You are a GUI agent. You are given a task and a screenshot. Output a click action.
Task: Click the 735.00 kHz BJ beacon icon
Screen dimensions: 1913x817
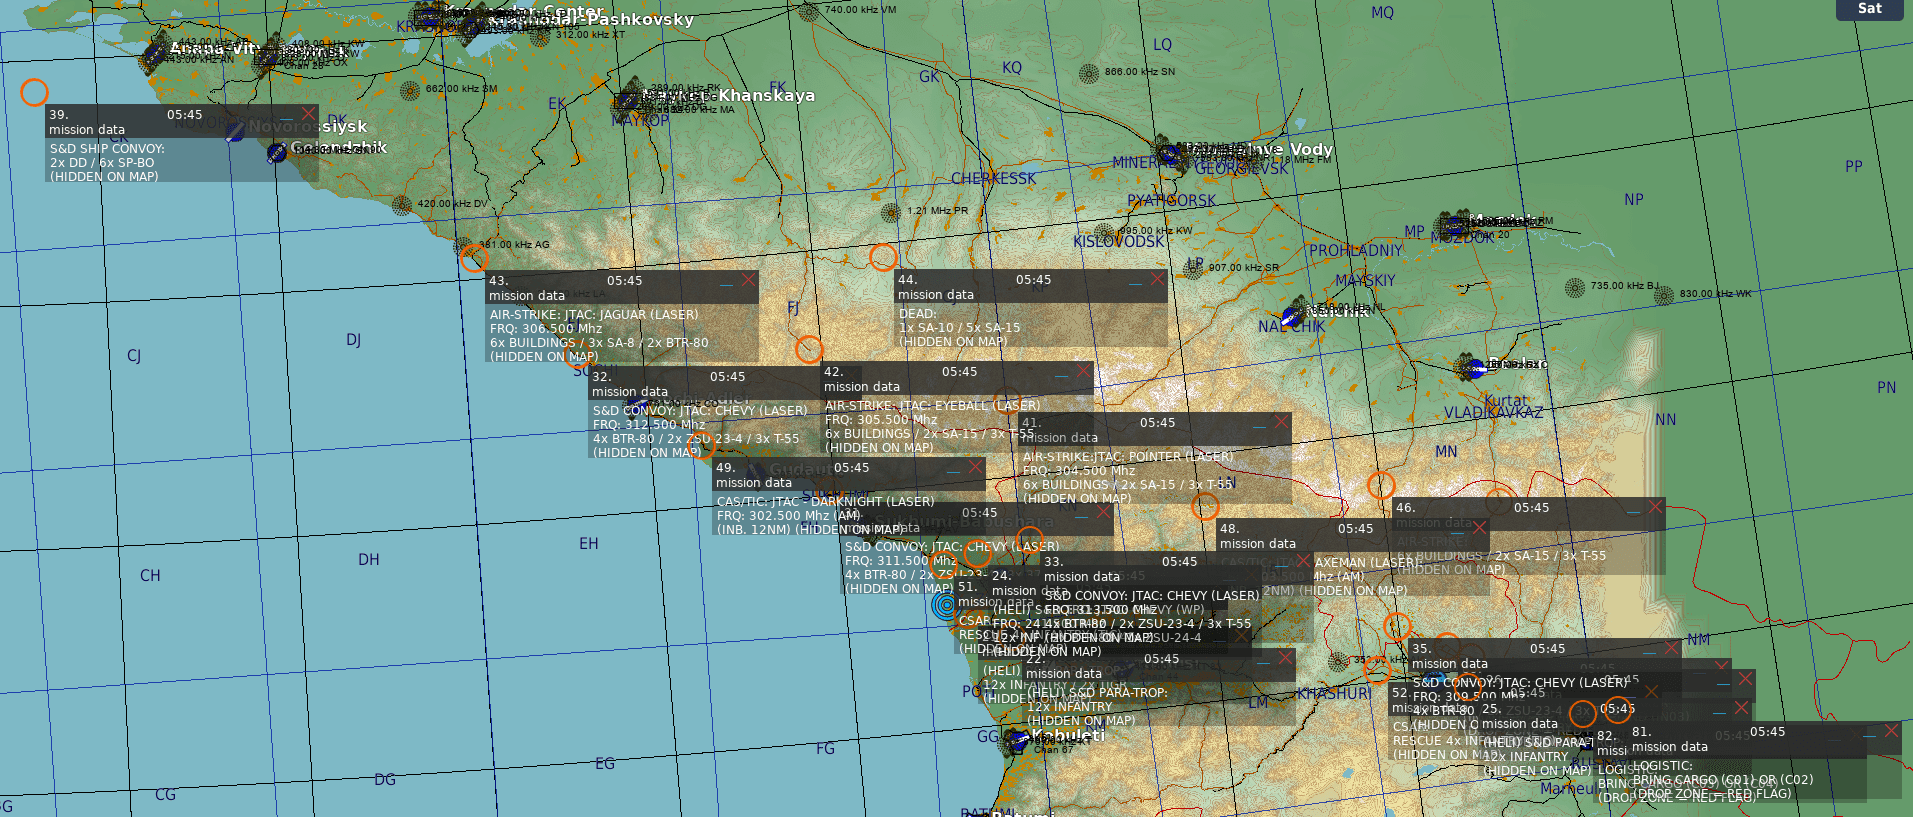[x=1575, y=288]
